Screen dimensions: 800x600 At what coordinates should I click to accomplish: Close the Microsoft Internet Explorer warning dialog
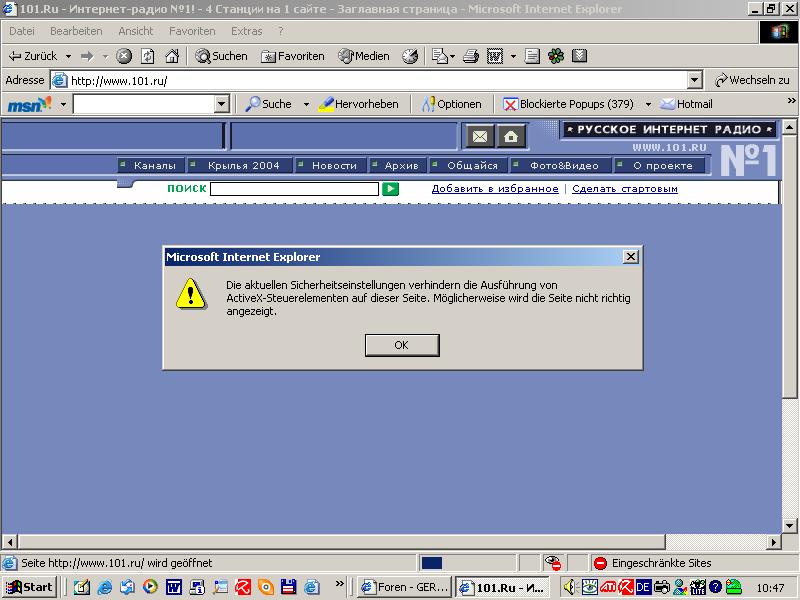click(x=631, y=257)
